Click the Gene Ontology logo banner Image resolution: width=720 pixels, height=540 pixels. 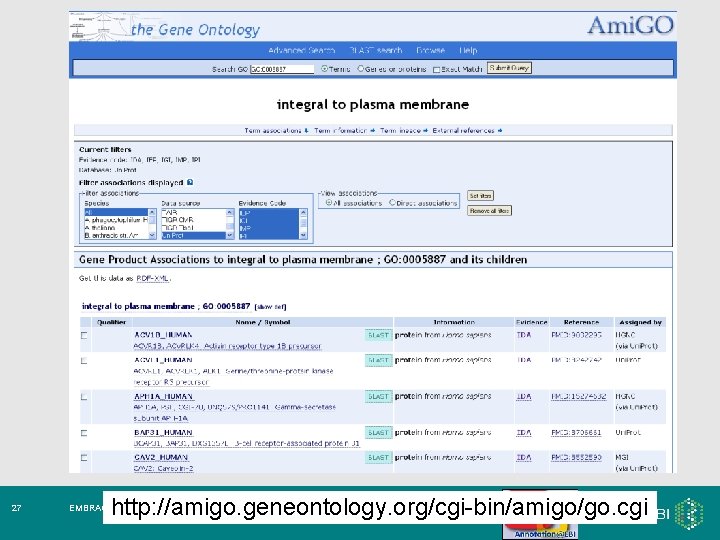point(165,27)
